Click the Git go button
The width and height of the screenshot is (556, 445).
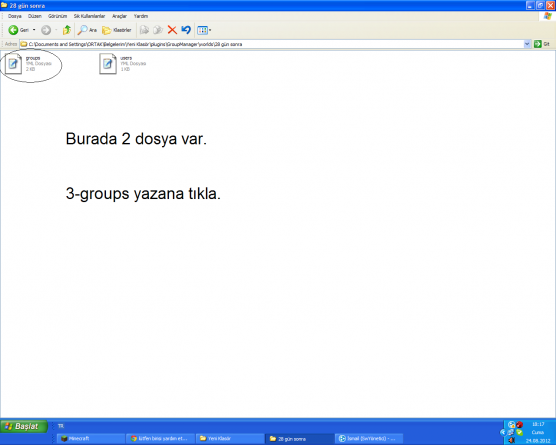tap(542, 44)
